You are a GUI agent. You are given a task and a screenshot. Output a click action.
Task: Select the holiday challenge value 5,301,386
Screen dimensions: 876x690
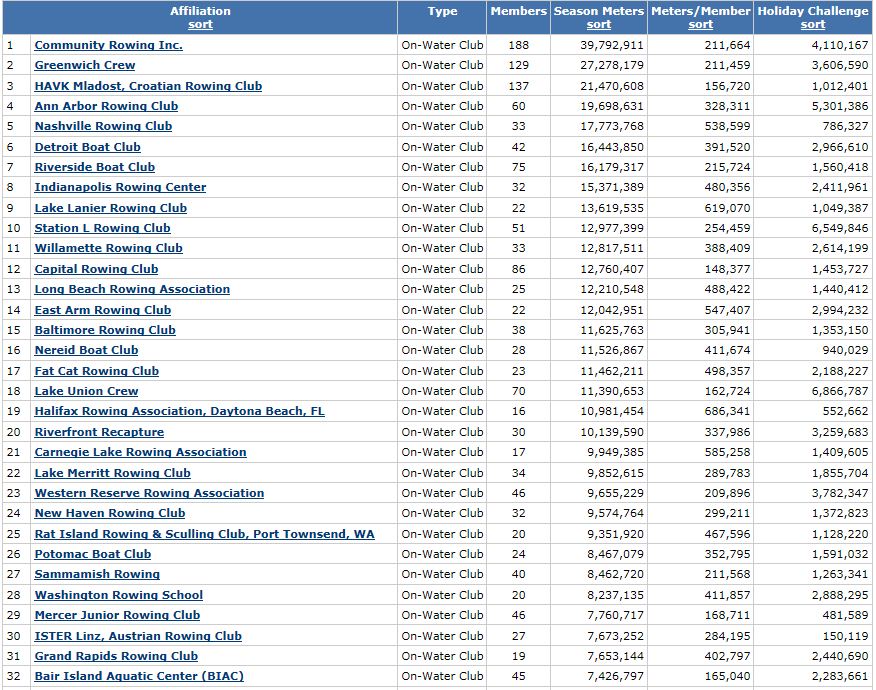840,106
